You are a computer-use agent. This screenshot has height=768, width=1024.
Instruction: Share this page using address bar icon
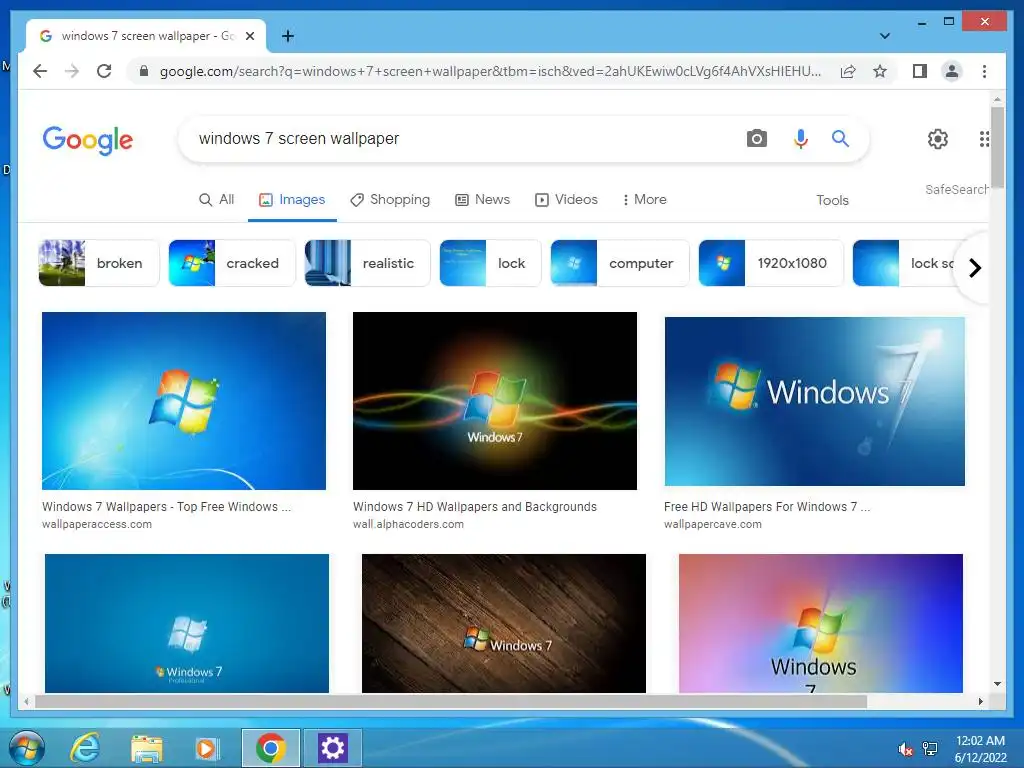point(848,71)
